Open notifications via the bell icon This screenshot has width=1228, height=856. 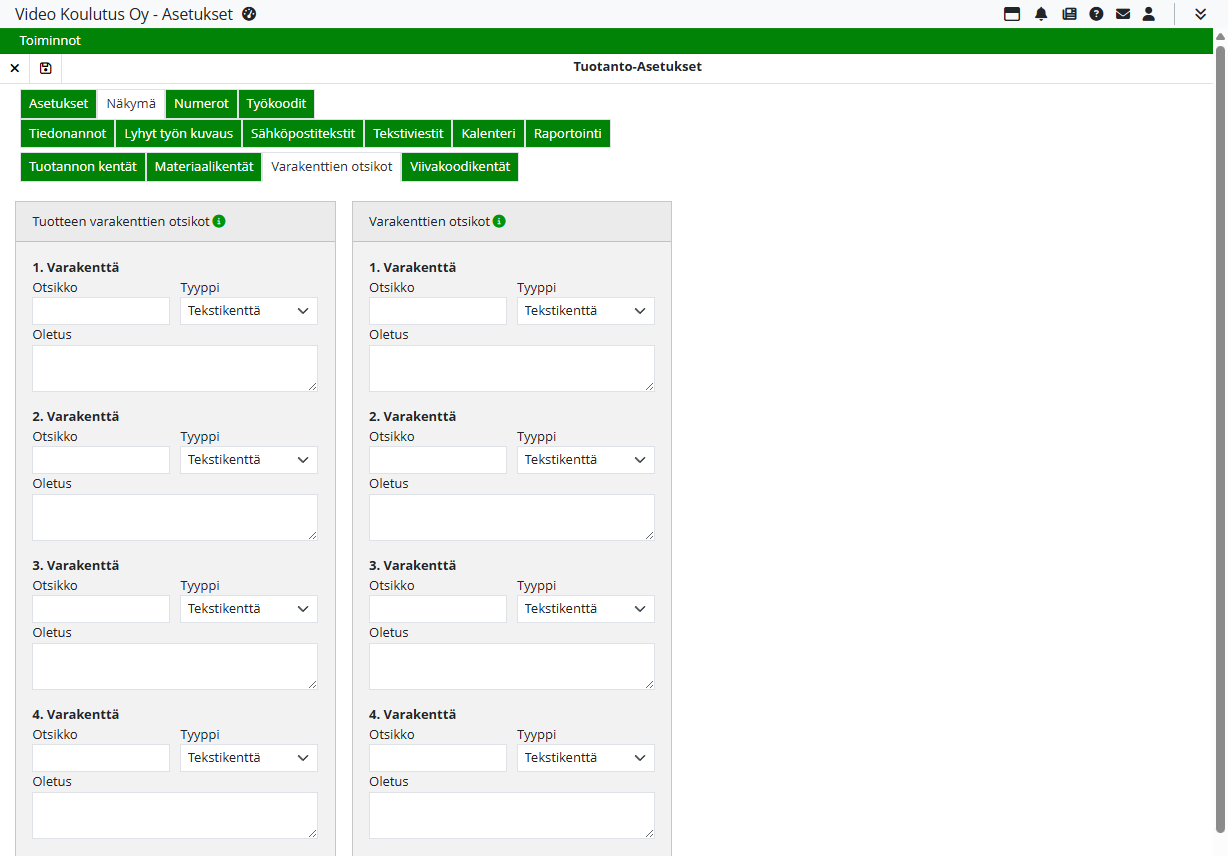pos(1041,14)
